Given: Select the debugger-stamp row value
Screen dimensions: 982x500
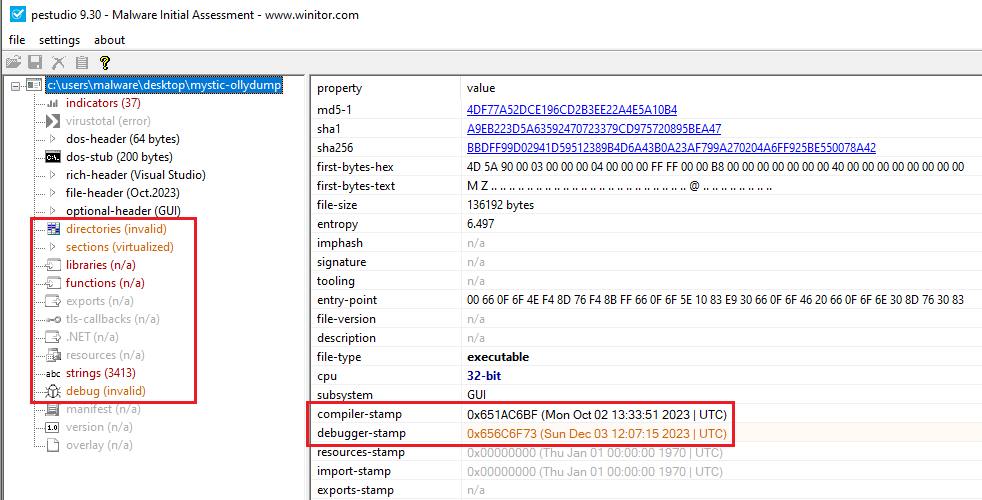Looking at the screenshot, I should click(597, 433).
